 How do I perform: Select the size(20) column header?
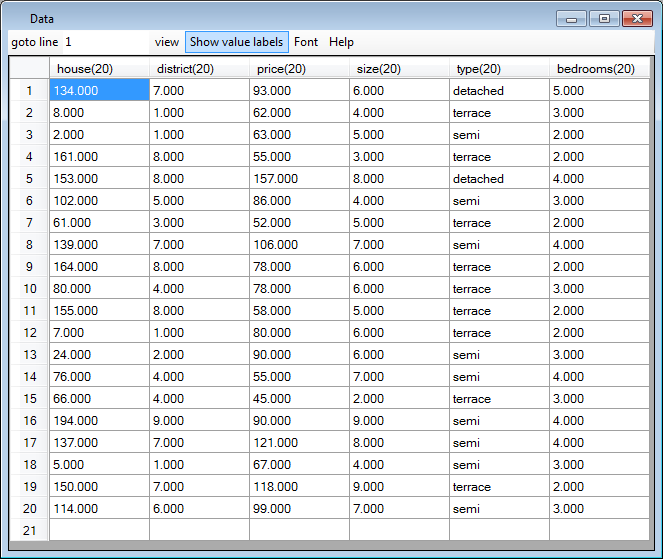(x=399, y=69)
